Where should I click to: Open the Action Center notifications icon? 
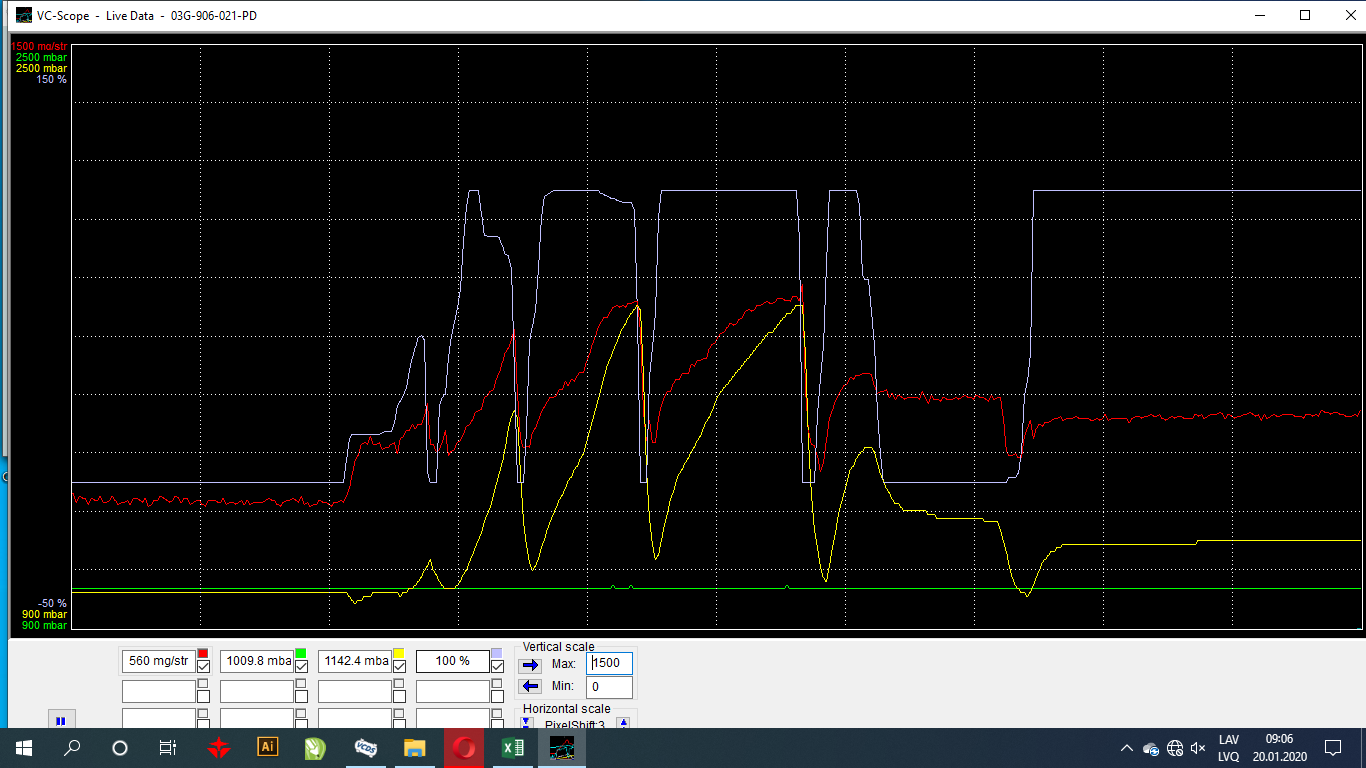(1333, 748)
